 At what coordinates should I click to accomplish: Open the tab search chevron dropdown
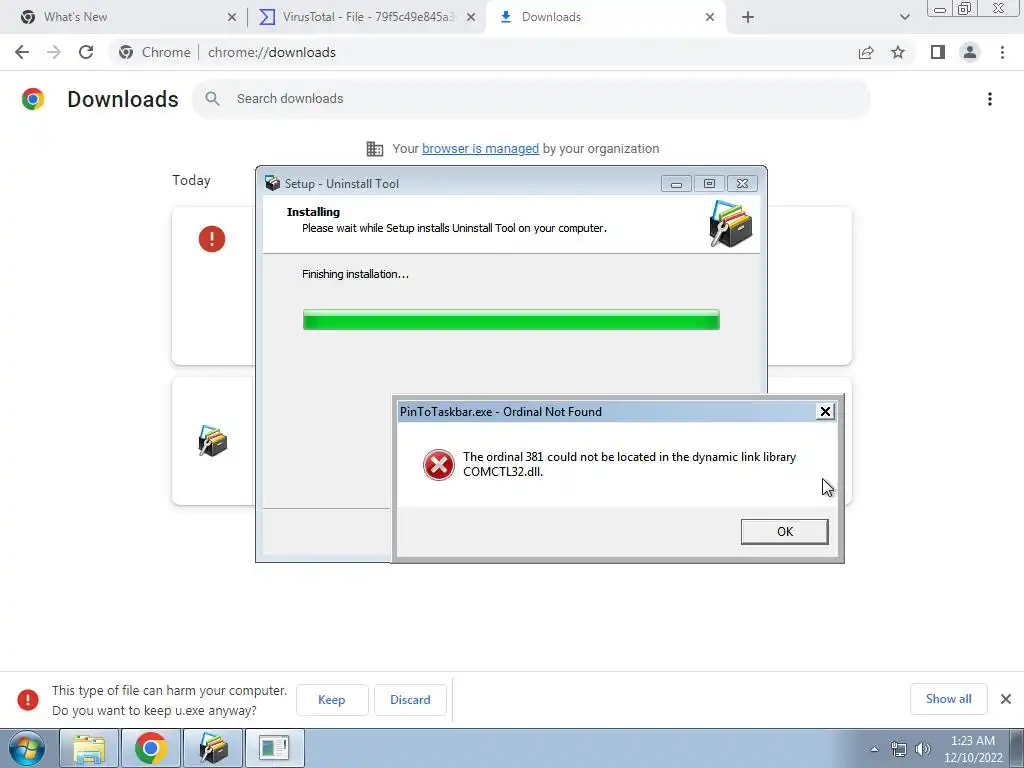(904, 18)
